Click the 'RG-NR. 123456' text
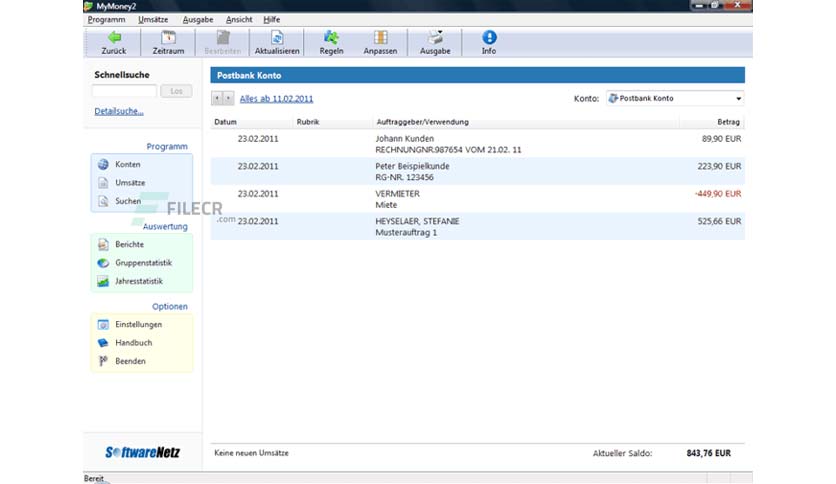Screen dimensions: 836x484 [404, 178]
